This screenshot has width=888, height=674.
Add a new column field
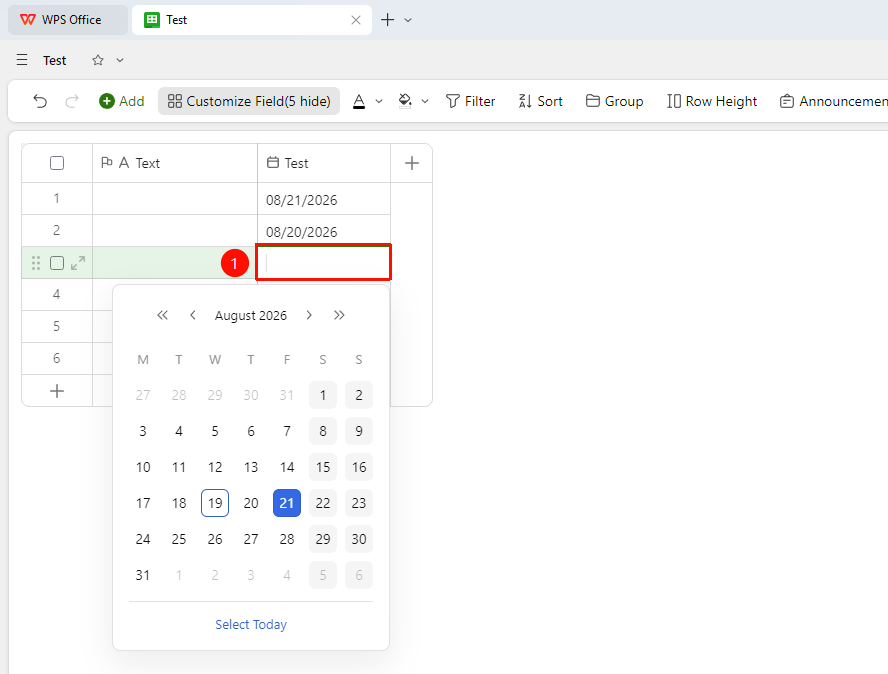tap(412, 163)
